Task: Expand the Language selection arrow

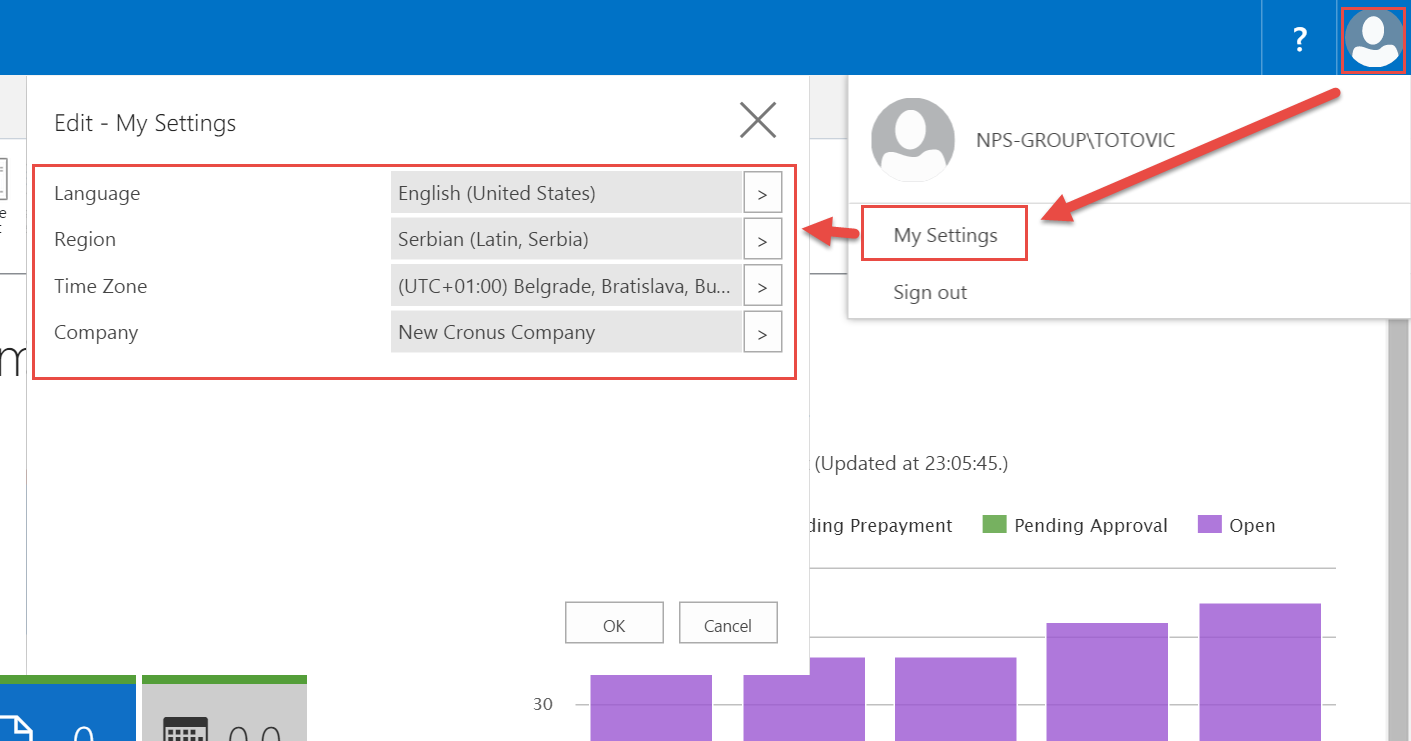Action: coord(762,193)
